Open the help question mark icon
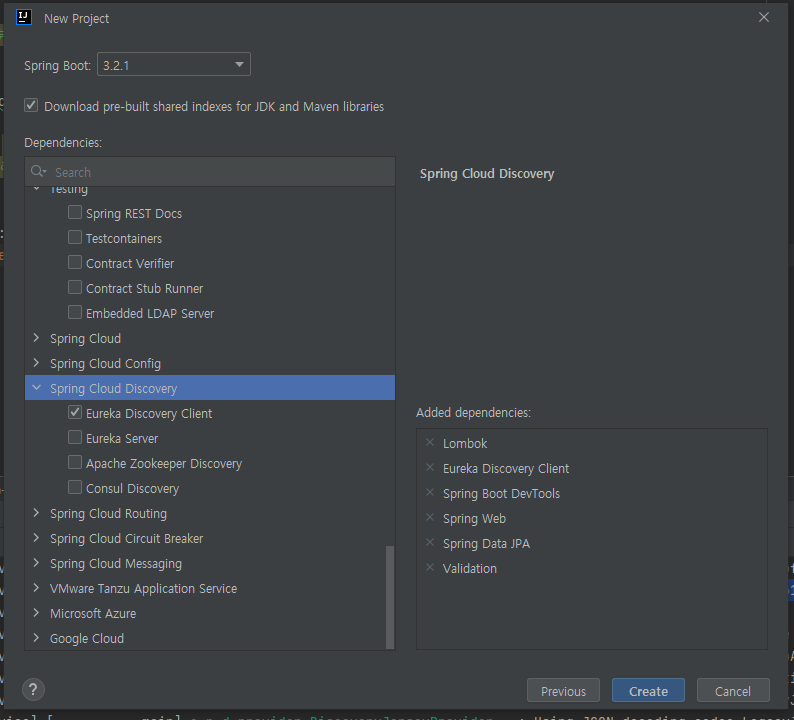794x720 pixels. point(33,689)
